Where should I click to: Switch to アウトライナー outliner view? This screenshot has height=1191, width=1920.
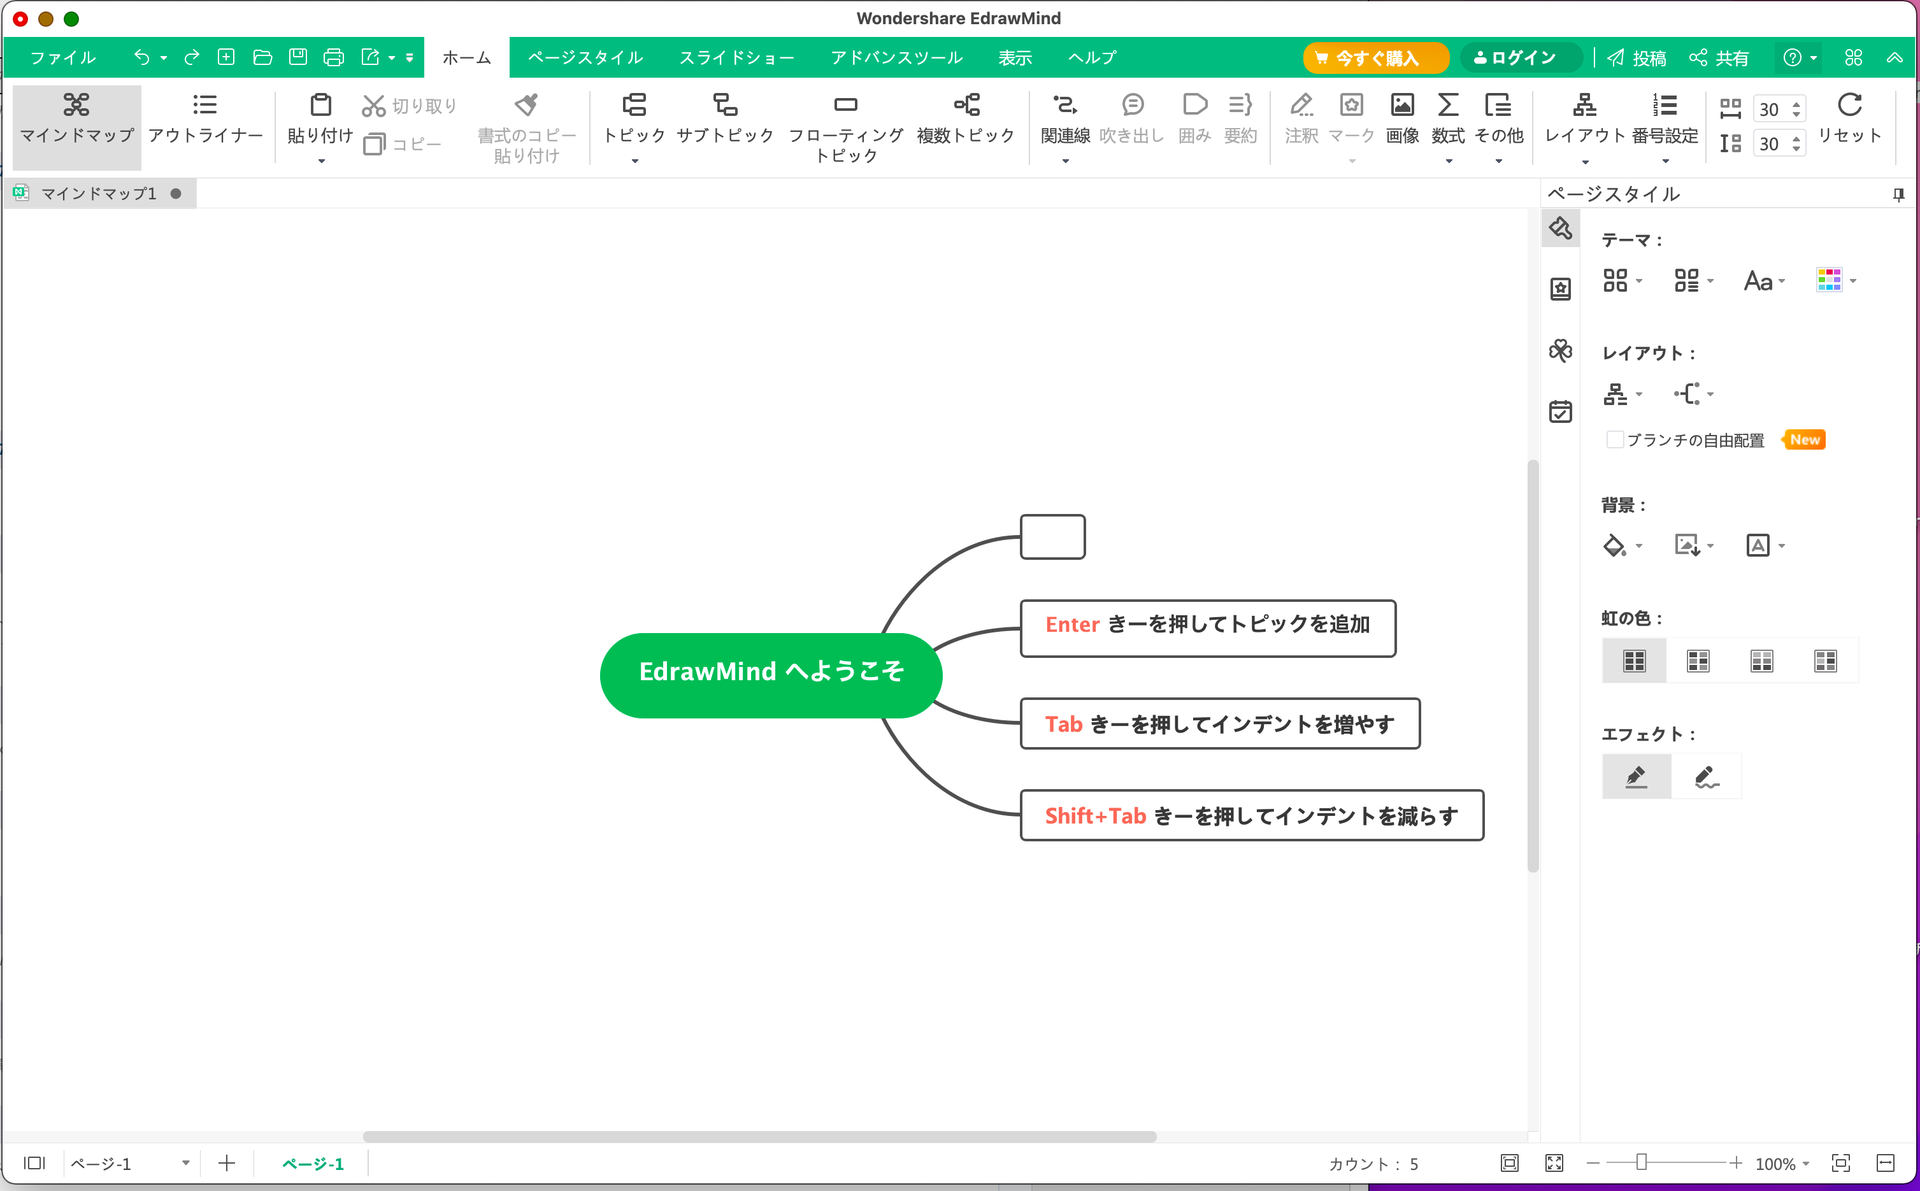(x=205, y=119)
